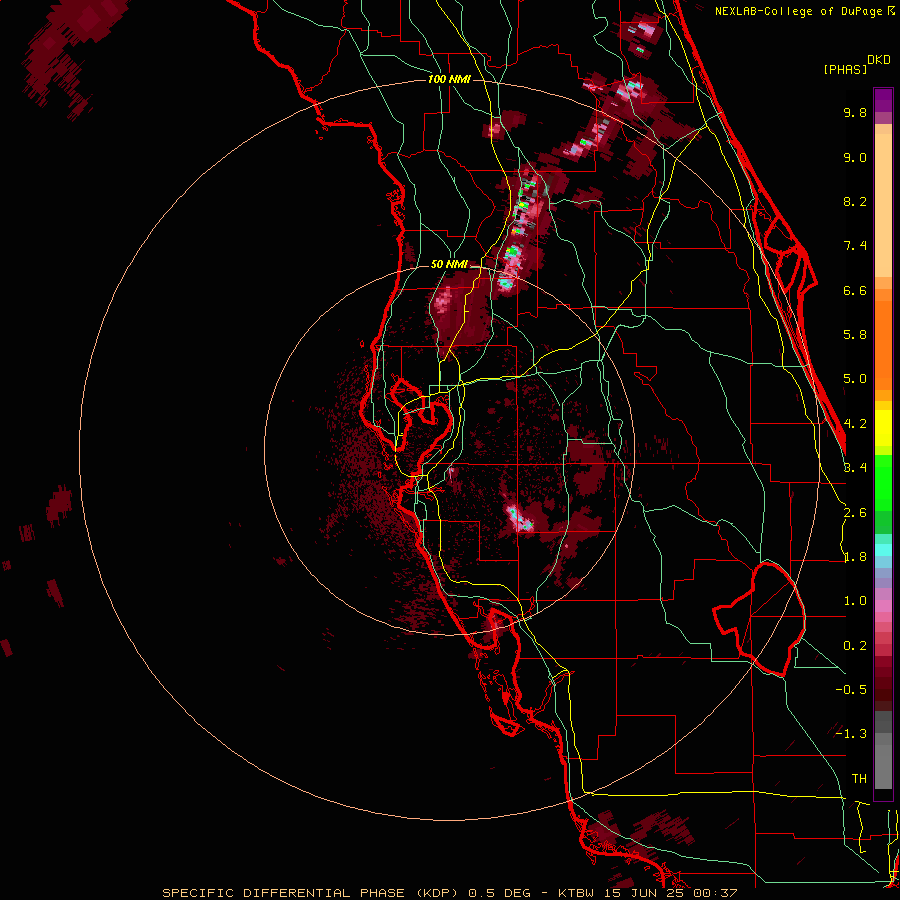Click the "0.5 DEG" elevation angle text
Image resolution: width=900 pixels, height=900 pixels.
[x=502, y=893]
